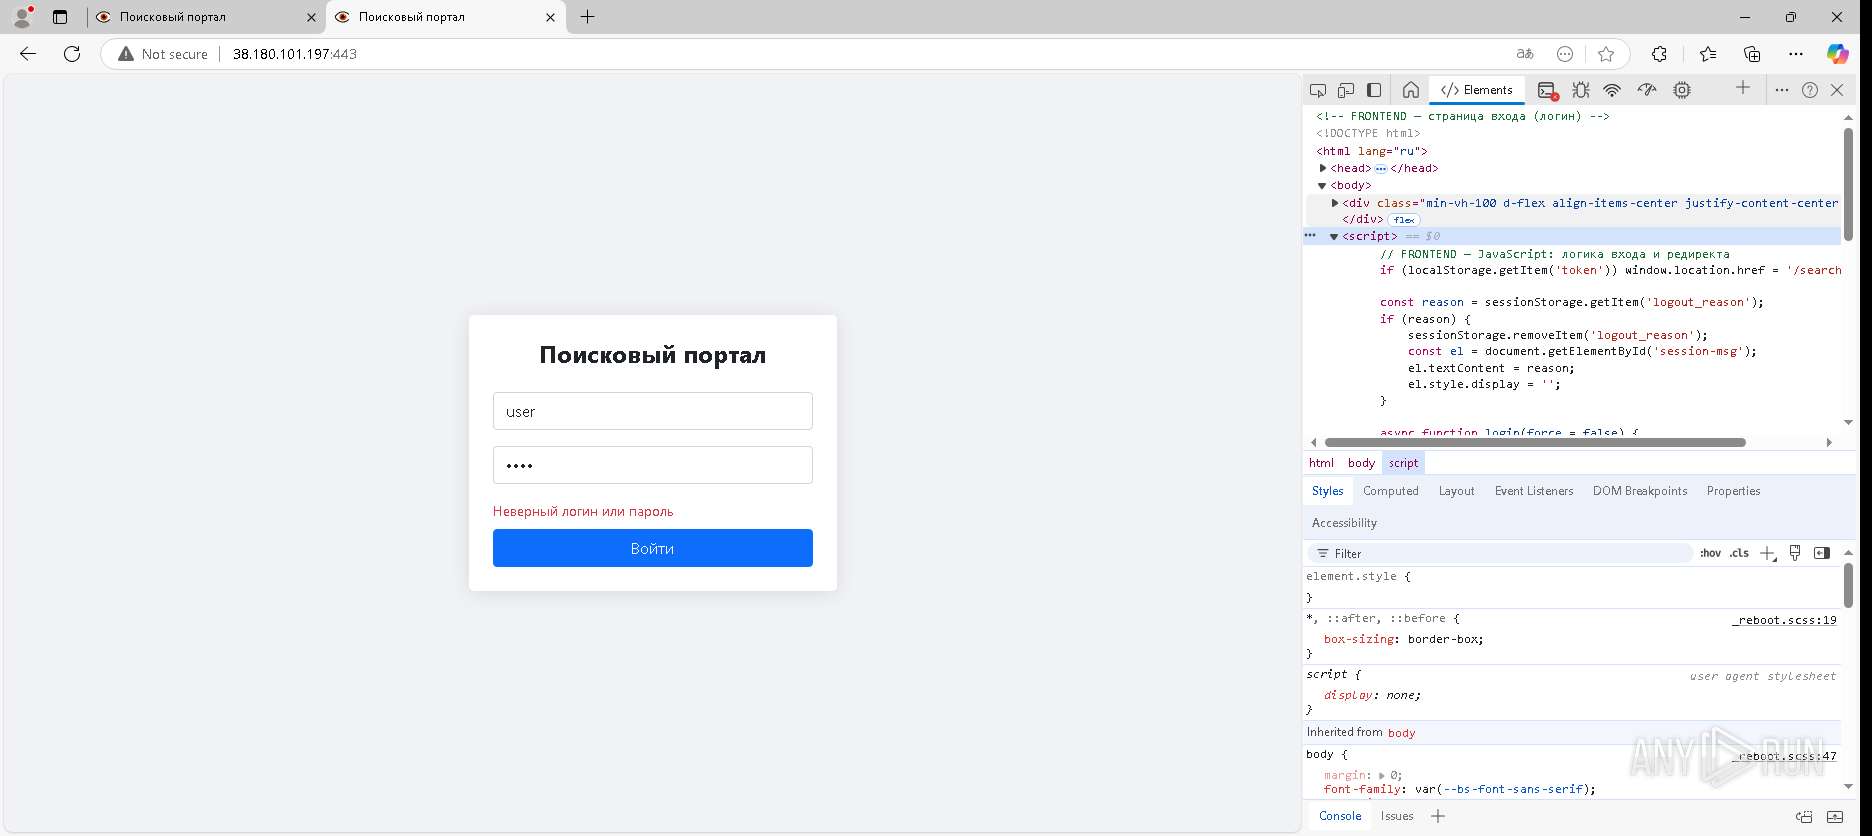The image size is (1872, 836).
Task: Close the DevTools panel
Action: pyautogui.click(x=1837, y=90)
